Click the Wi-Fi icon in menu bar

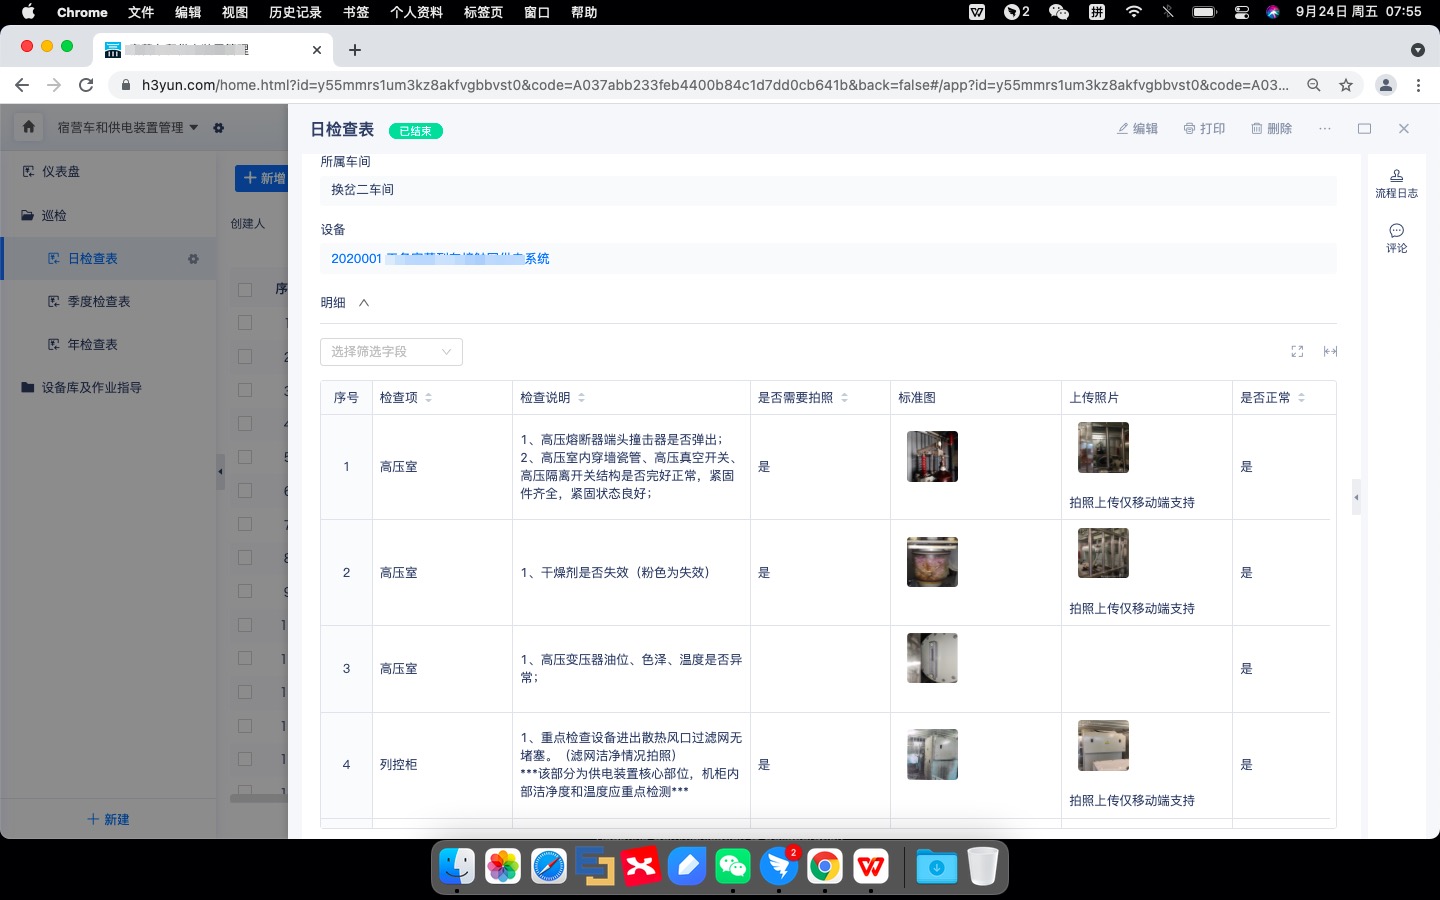(x=1133, y=12)
